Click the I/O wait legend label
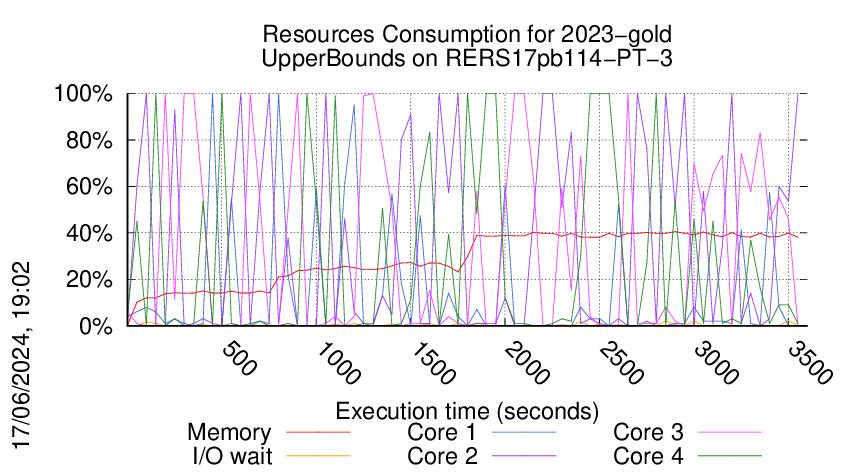Image resolution: width=850 pixels, height=475 pixels. pyautogui.click(x=232, y=456)
